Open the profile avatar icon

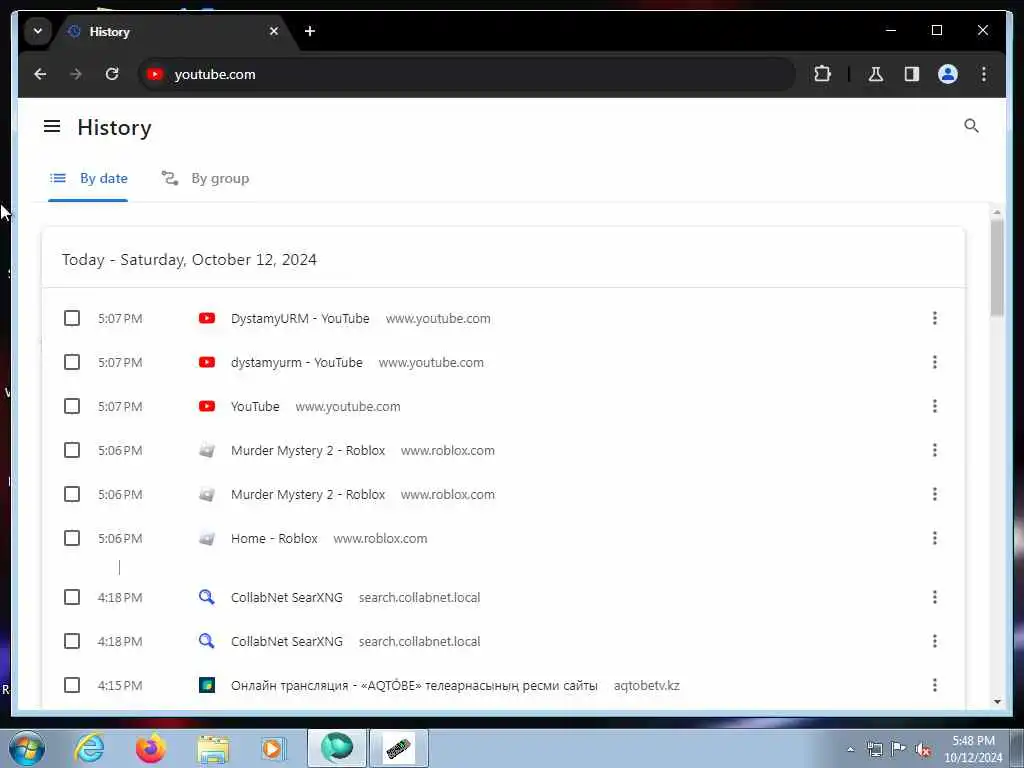pyautogui.click(x=948, y=74)
